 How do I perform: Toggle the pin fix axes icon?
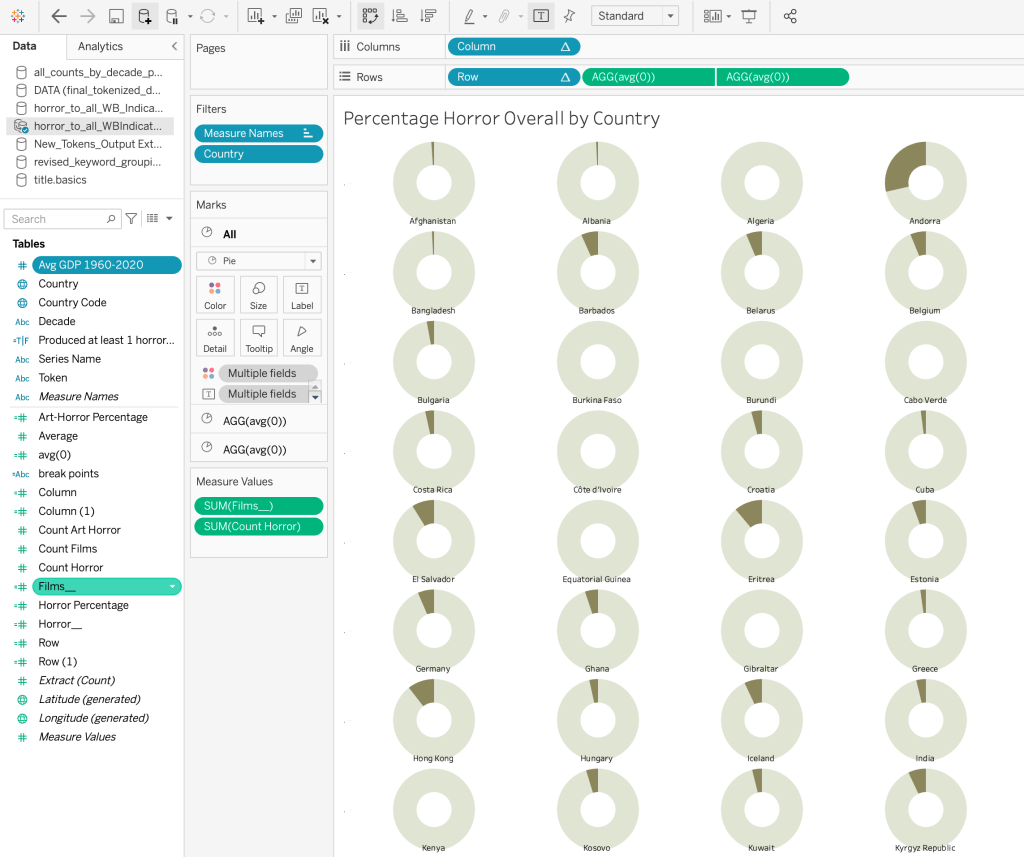tap(569, 16)
